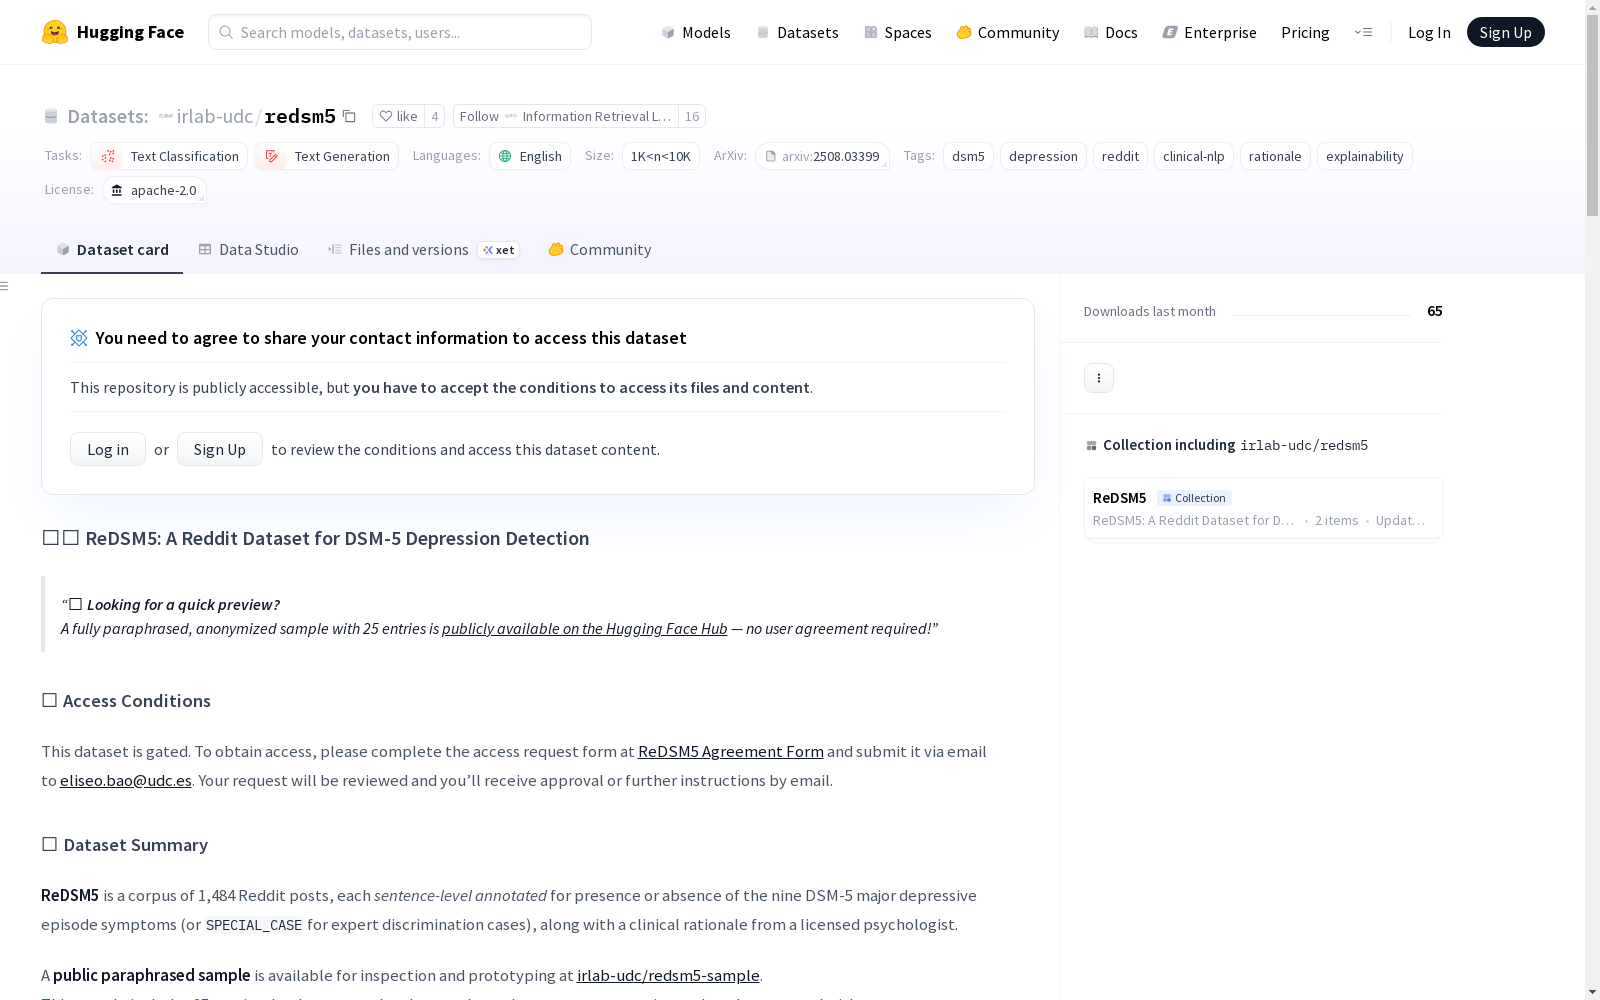Screen dimensions: 1600x1000
Task: Click the eliseo.bao@udc.es email link
Action: tap(126, 780)
